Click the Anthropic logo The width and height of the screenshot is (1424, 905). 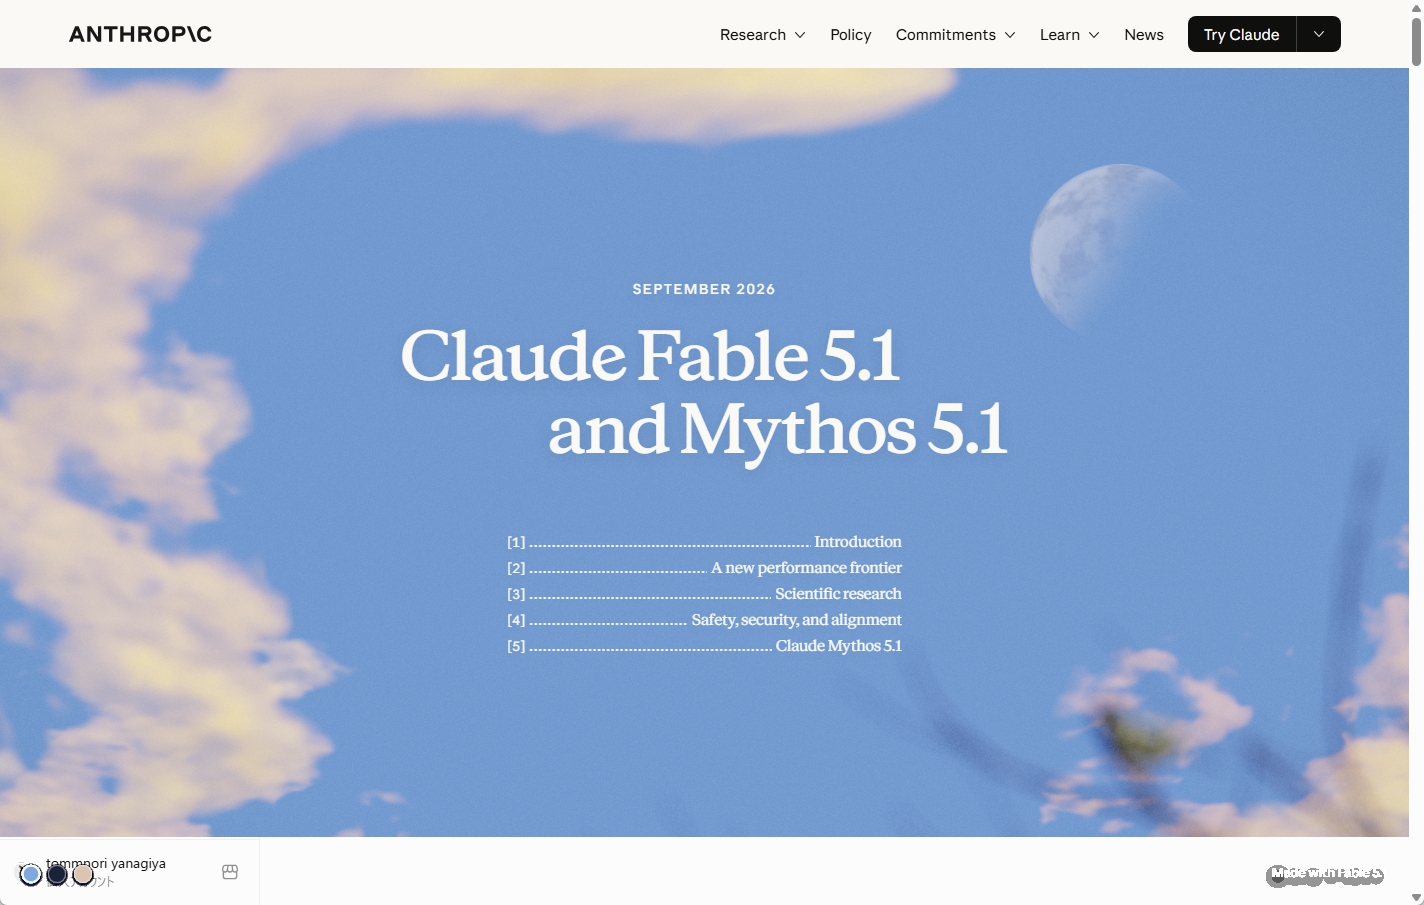pos(140,34)
